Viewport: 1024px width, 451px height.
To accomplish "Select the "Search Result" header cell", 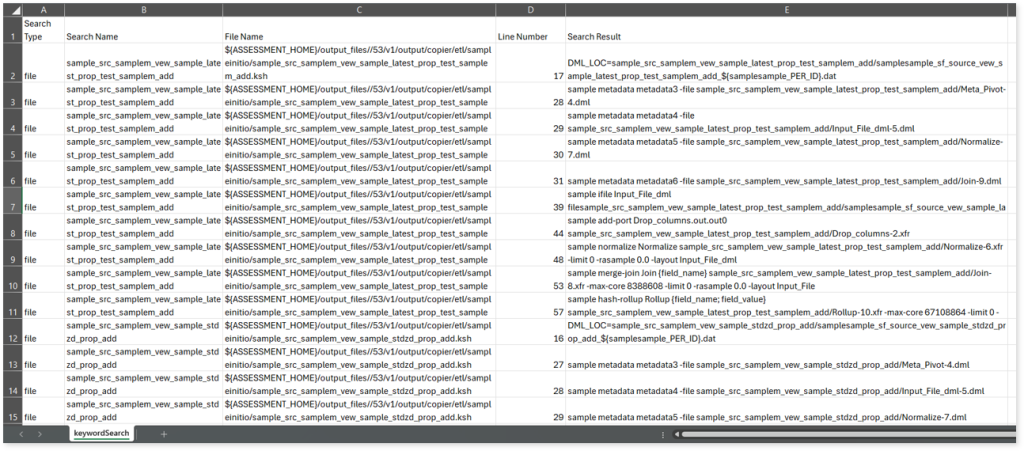I will pyautogui.click(x=787, y=37).
